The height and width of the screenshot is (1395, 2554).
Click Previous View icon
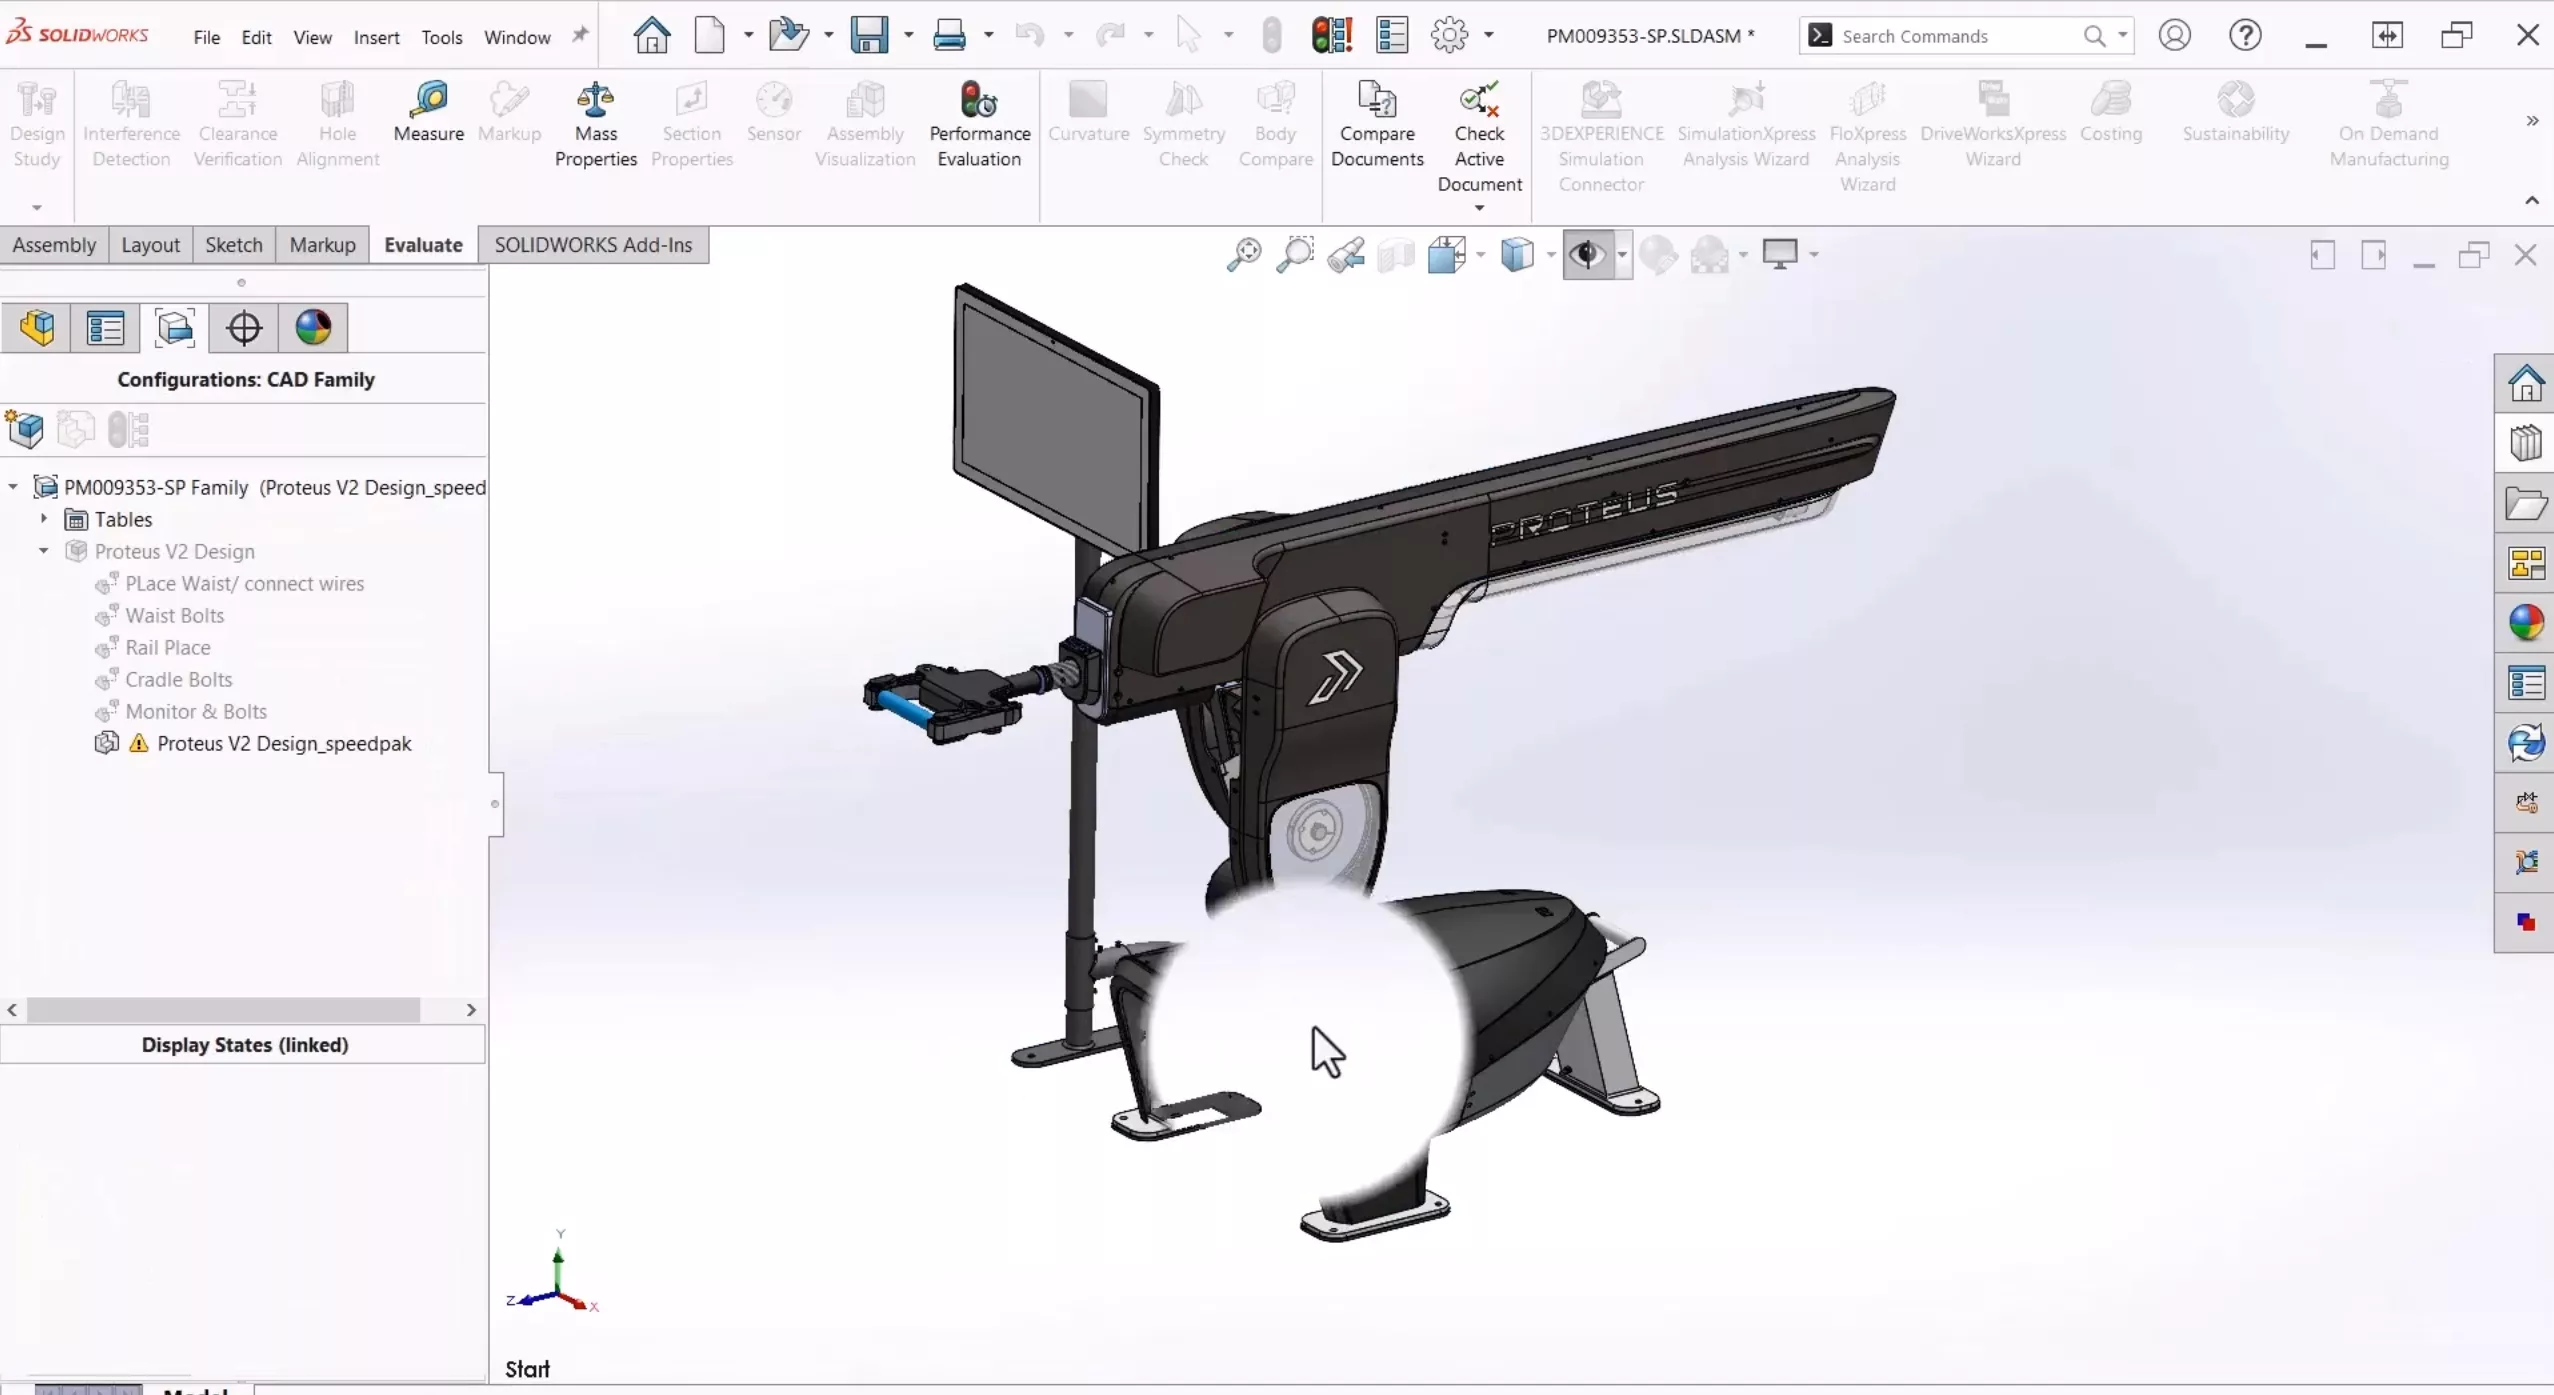1346,255
